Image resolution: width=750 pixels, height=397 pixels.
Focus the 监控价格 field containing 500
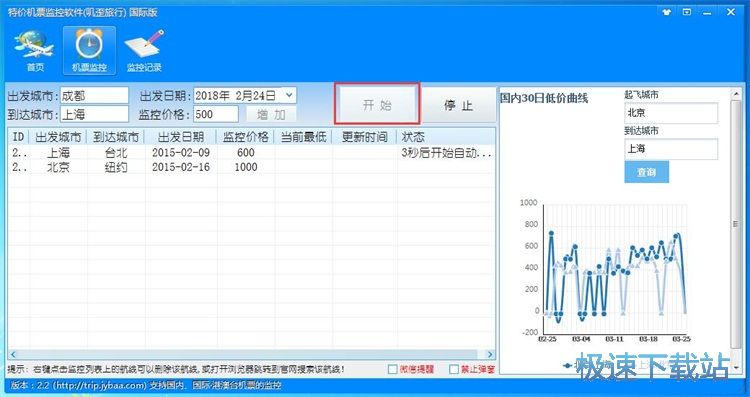pyautogui.click(x=216, y=114)
